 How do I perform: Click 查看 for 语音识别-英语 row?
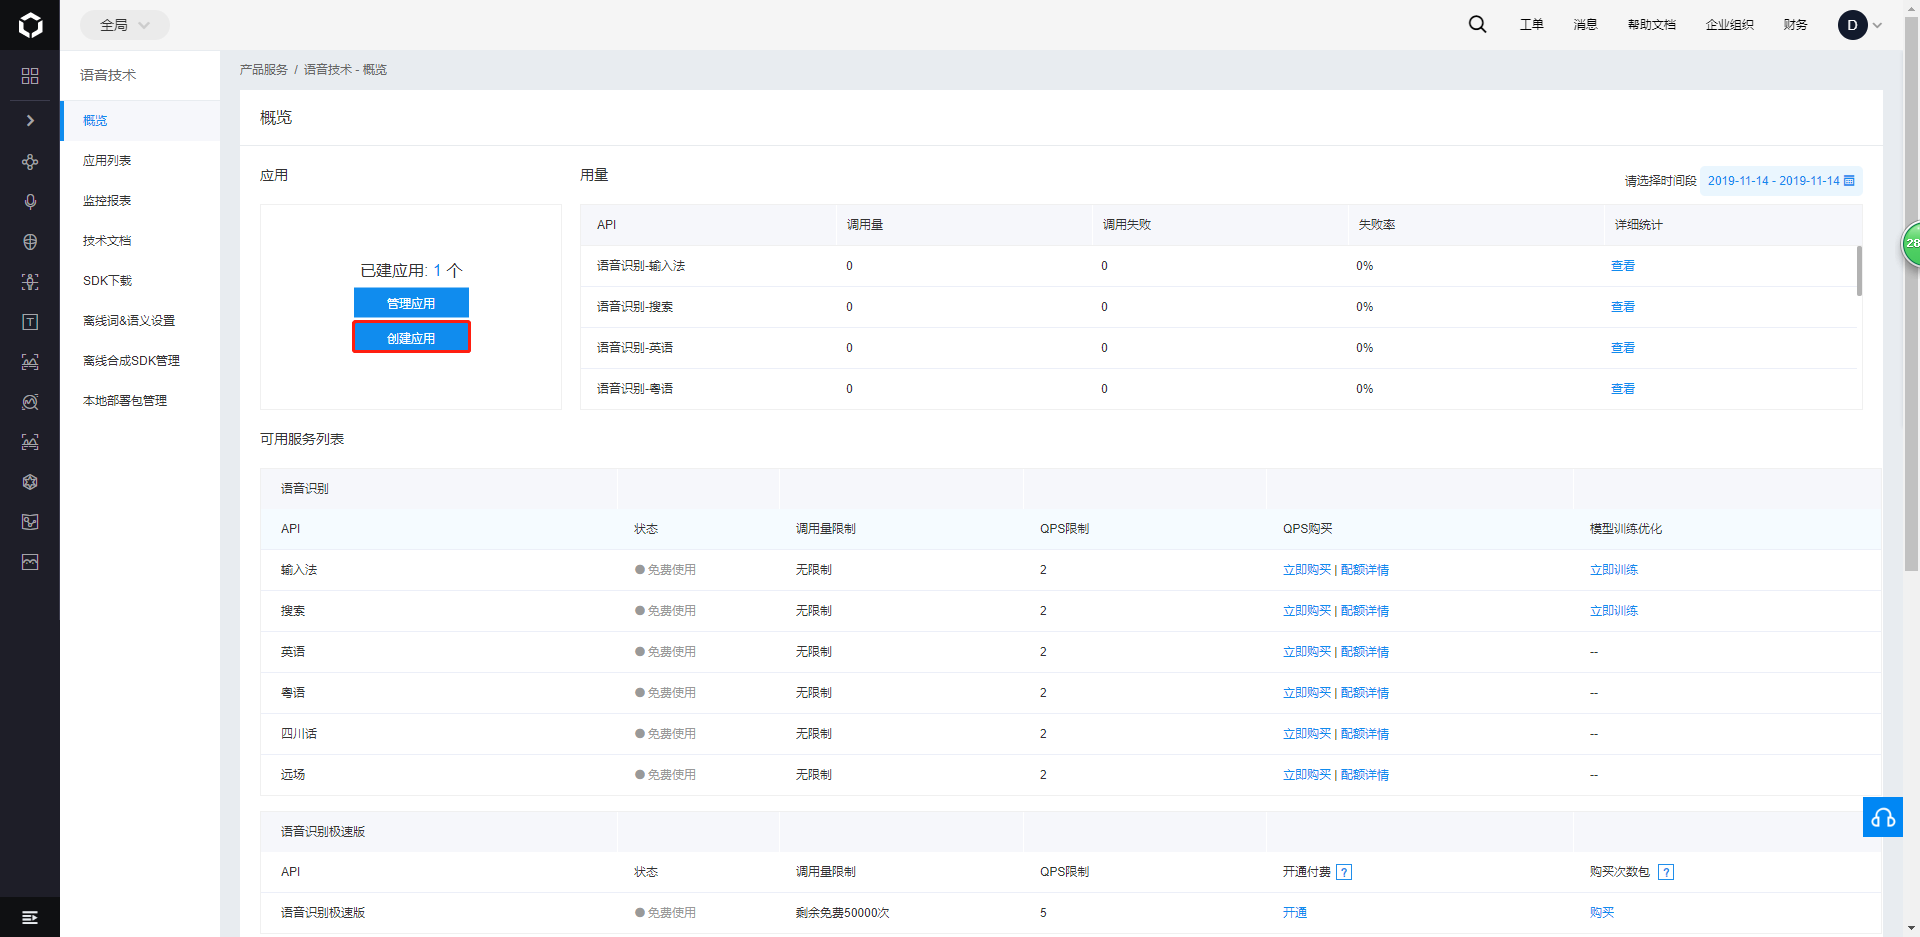[1623, 348]
